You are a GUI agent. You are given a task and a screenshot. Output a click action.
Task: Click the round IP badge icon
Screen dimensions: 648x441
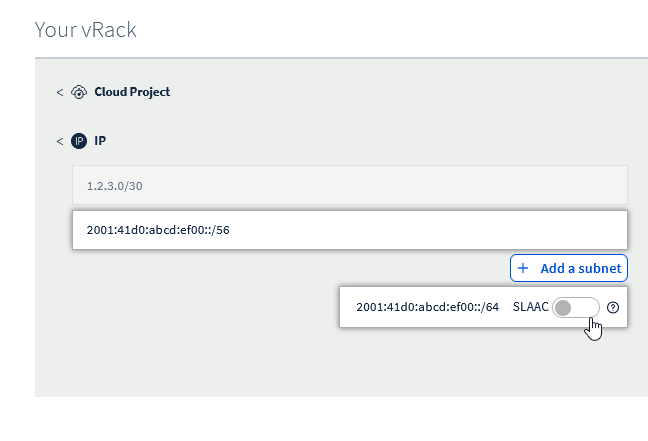[x=80, y=141]
